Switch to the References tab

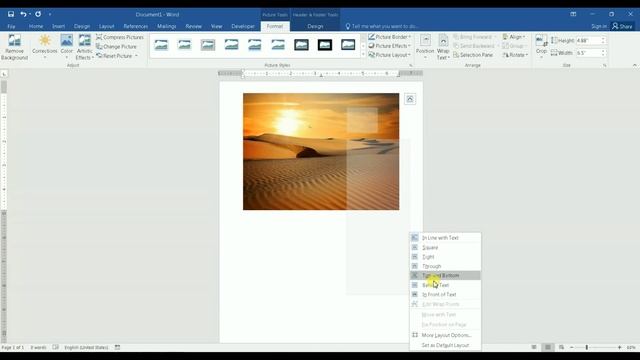click(136, 26)
